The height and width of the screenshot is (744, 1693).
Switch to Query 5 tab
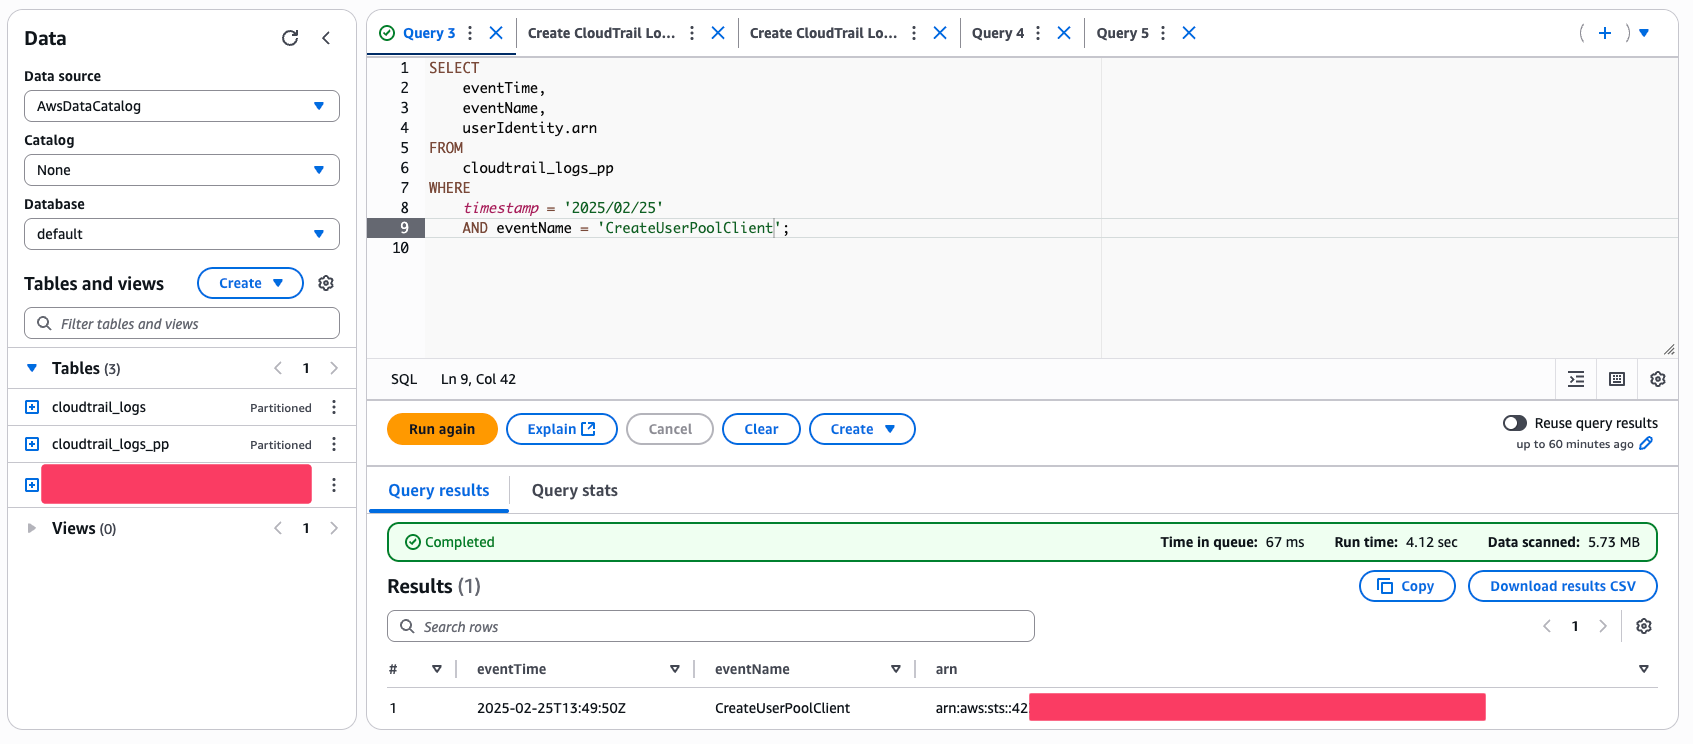tap(1123, 33)
